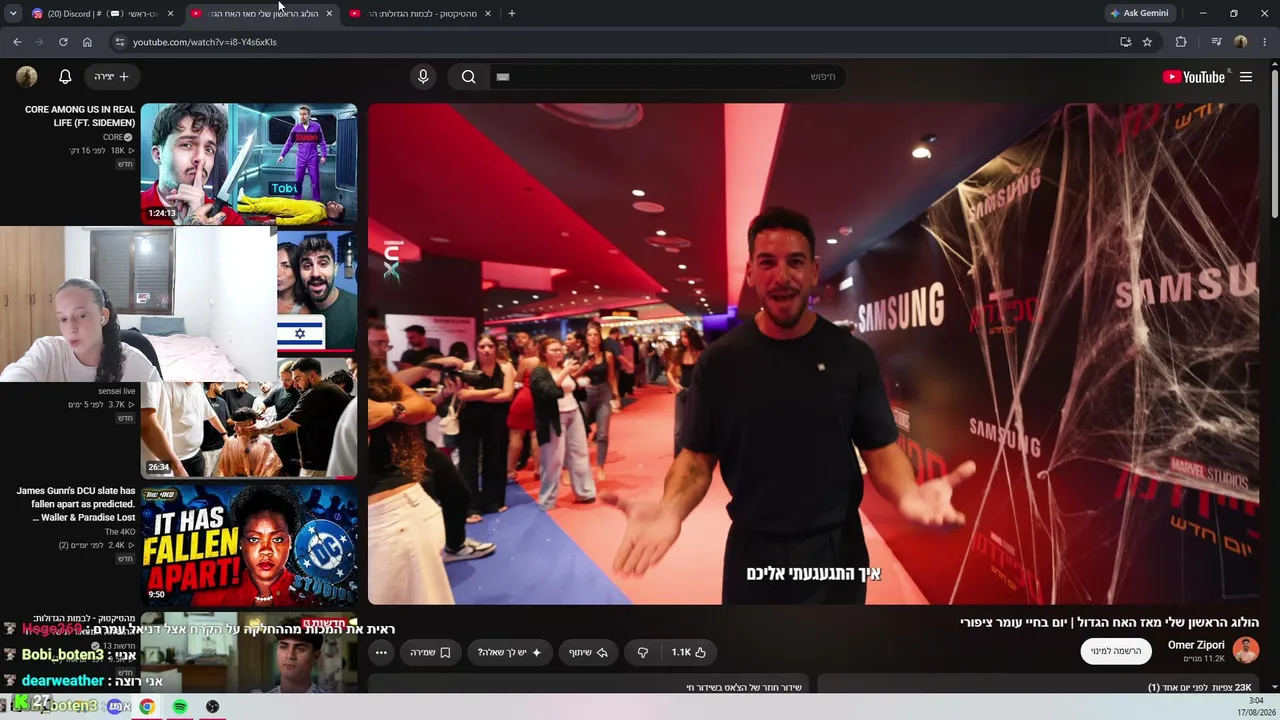Click the שיתוף share button
The image size is (1280, 720).
click(x=589, y=652)
